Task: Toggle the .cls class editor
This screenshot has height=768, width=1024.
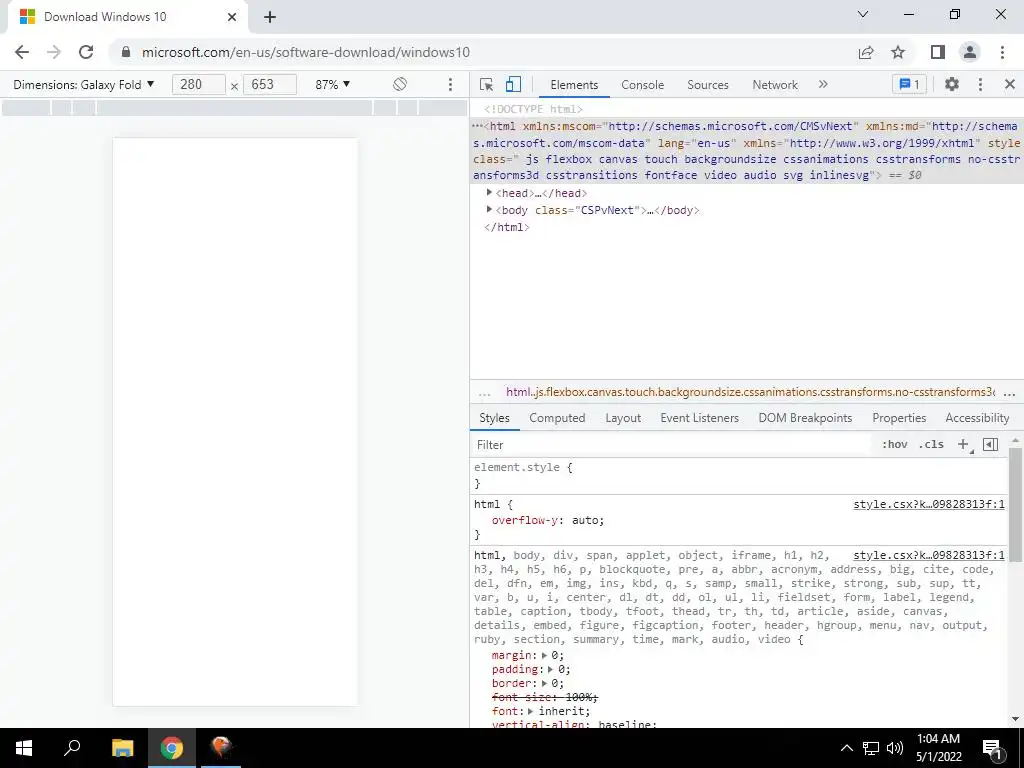Action: 931,444
